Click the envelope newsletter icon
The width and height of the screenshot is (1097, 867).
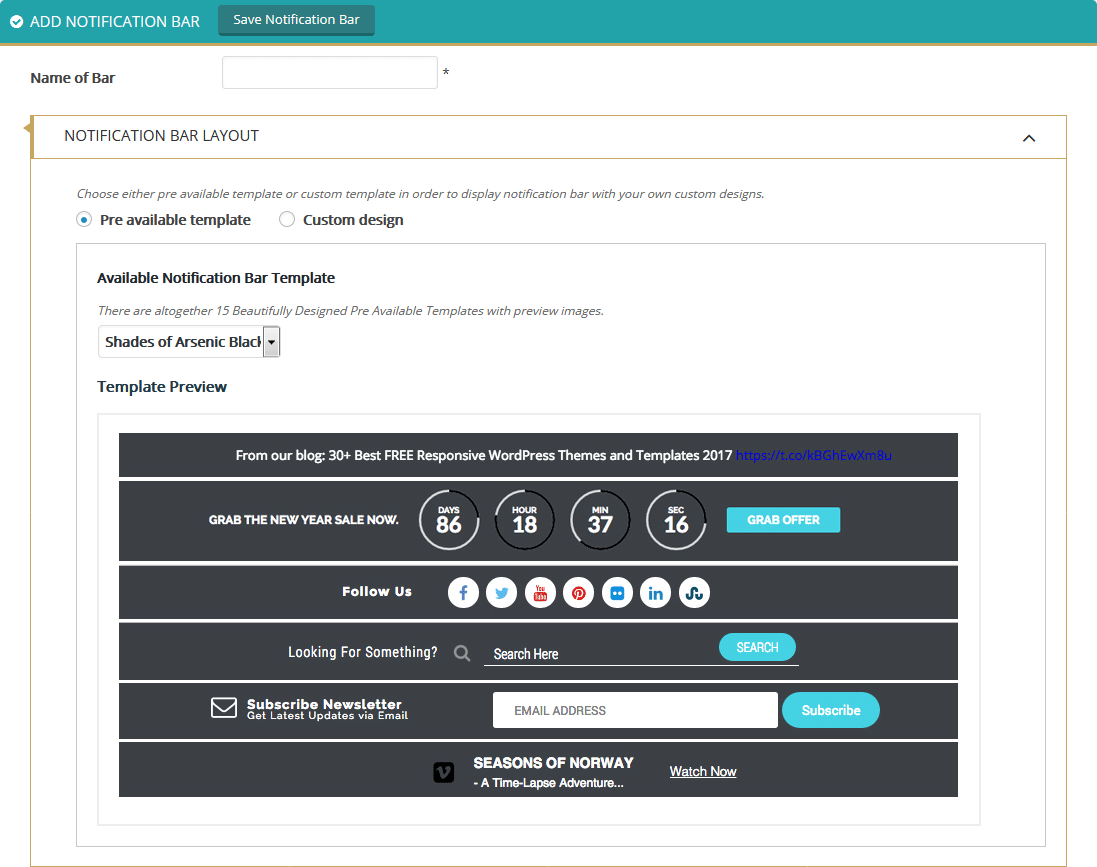(224, 707)
